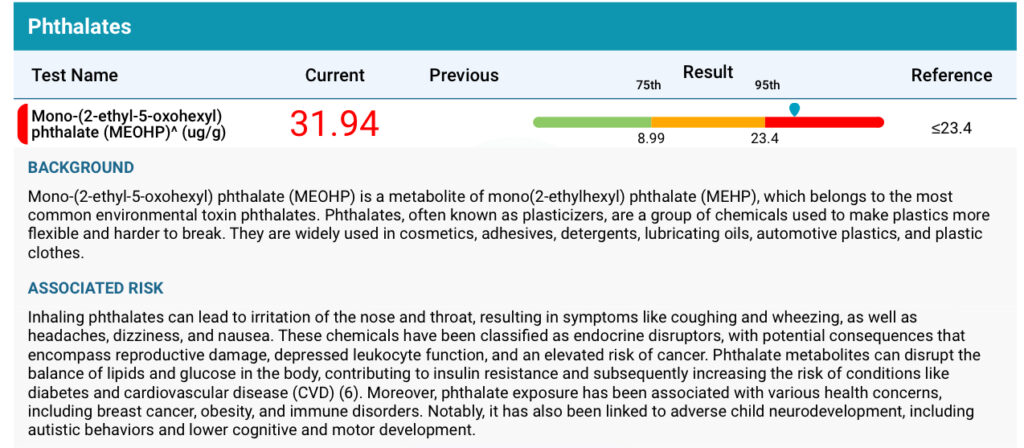The image size is (1024, 448).
Task: Click the Current column header
Action: (335, 75)
